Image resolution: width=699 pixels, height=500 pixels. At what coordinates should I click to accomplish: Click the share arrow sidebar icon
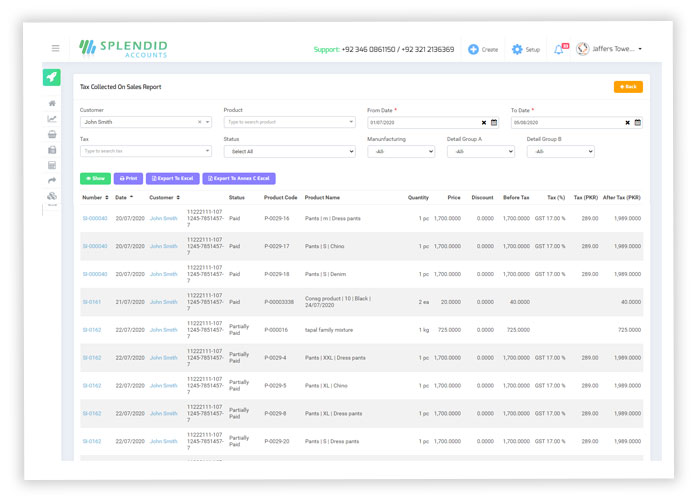pos(52,181)
